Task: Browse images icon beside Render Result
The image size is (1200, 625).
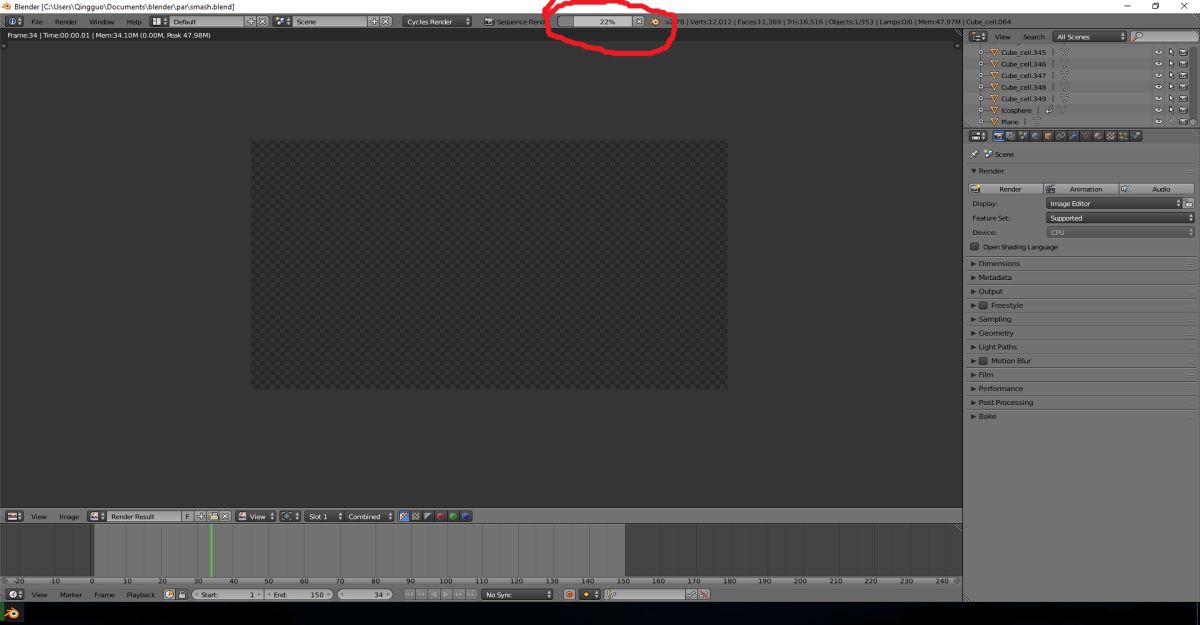Action: 97,516
